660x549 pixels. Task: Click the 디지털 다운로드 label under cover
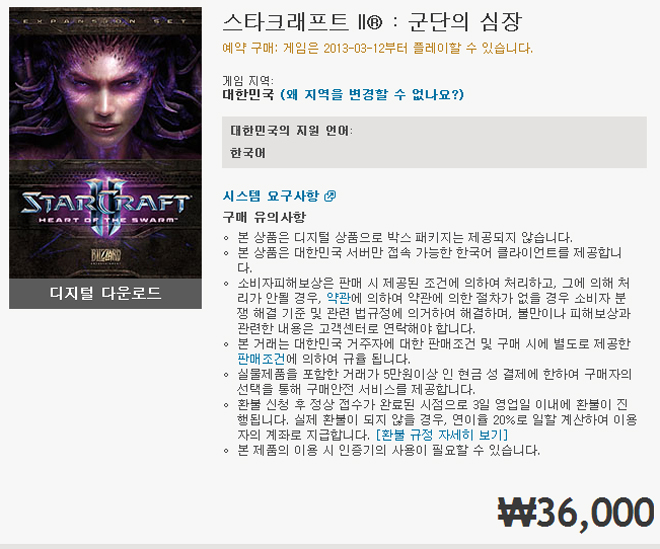click(105, 293)
